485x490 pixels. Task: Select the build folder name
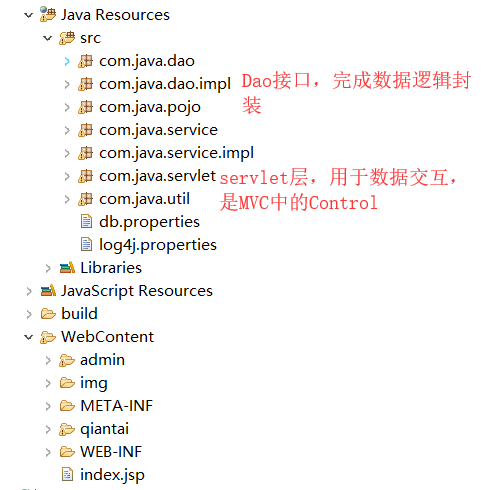(79, 314)
